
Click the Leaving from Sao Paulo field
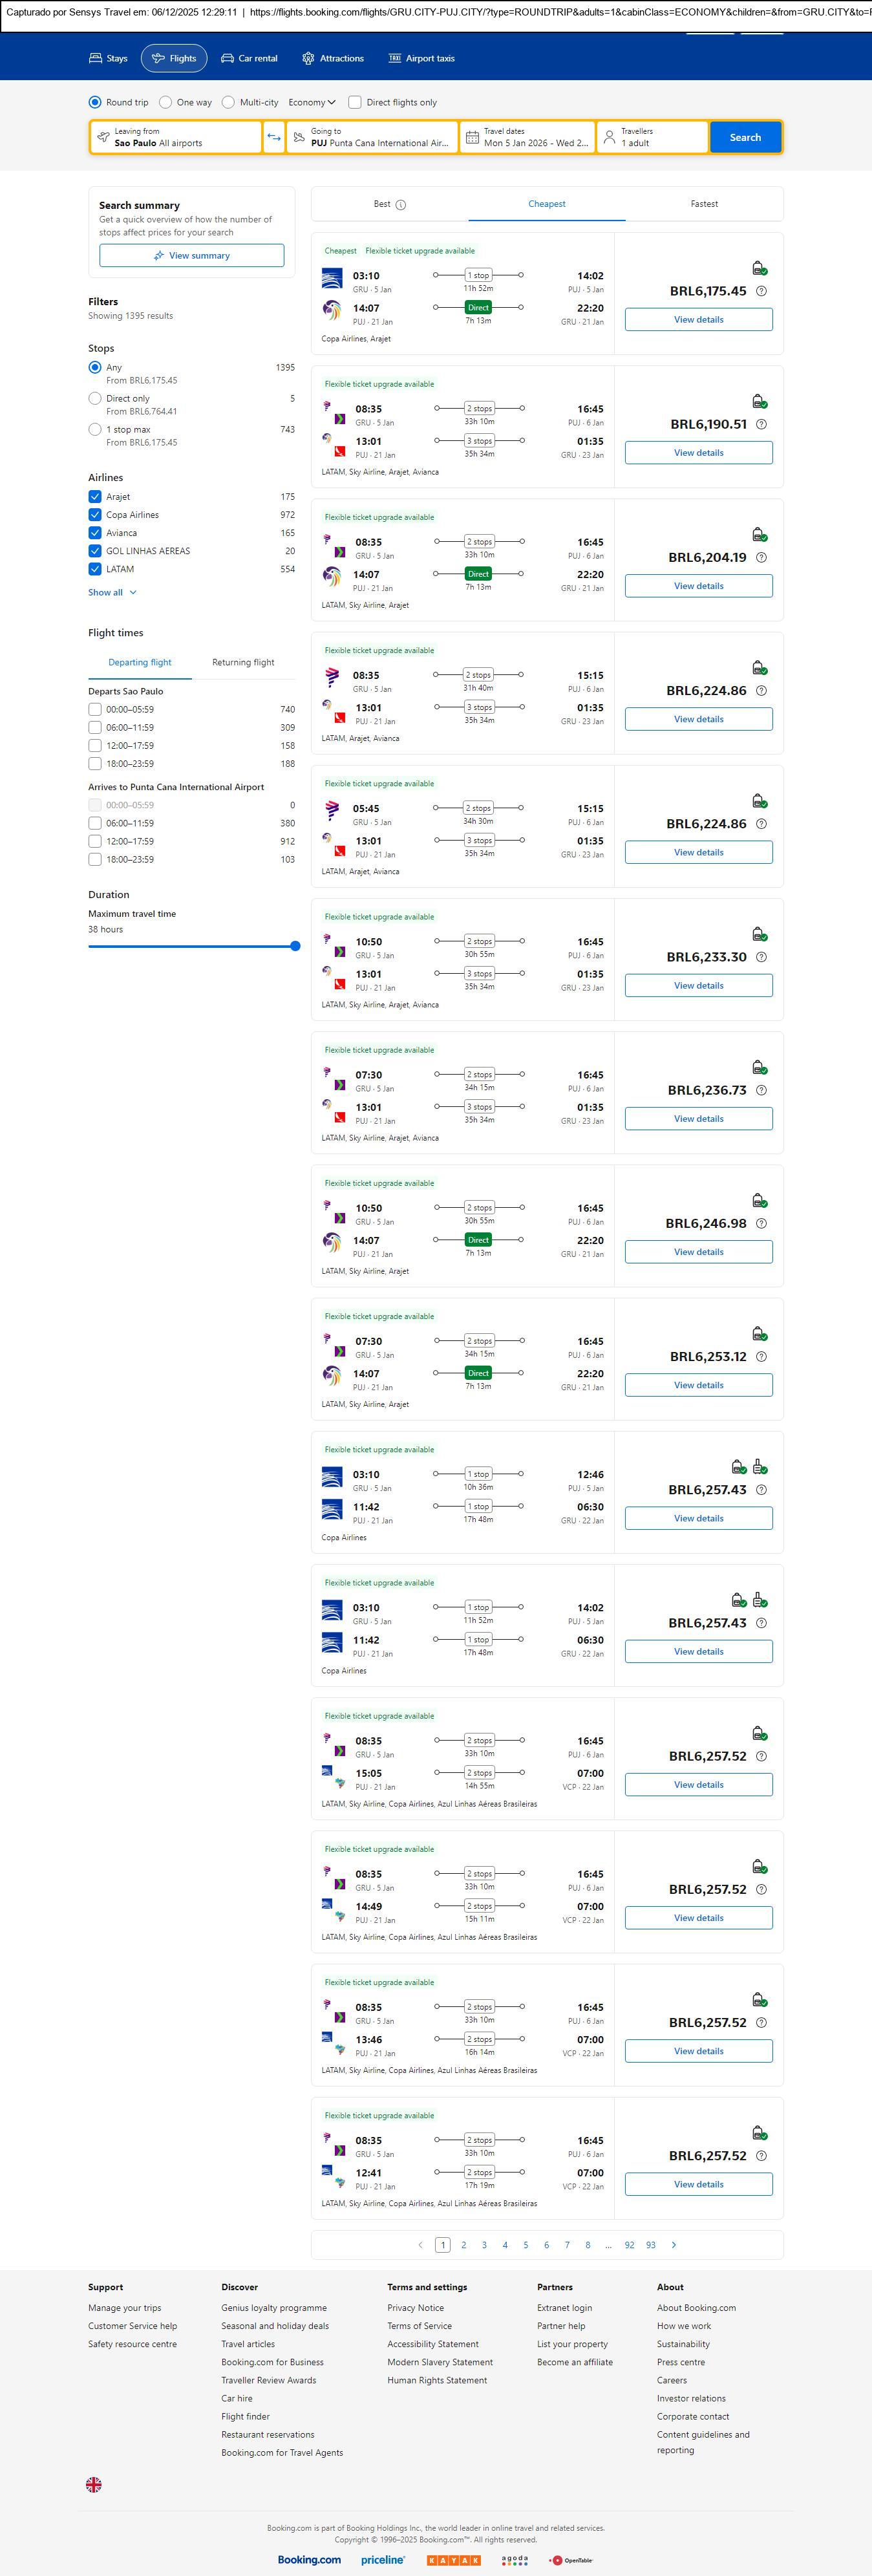pos(176,137)
